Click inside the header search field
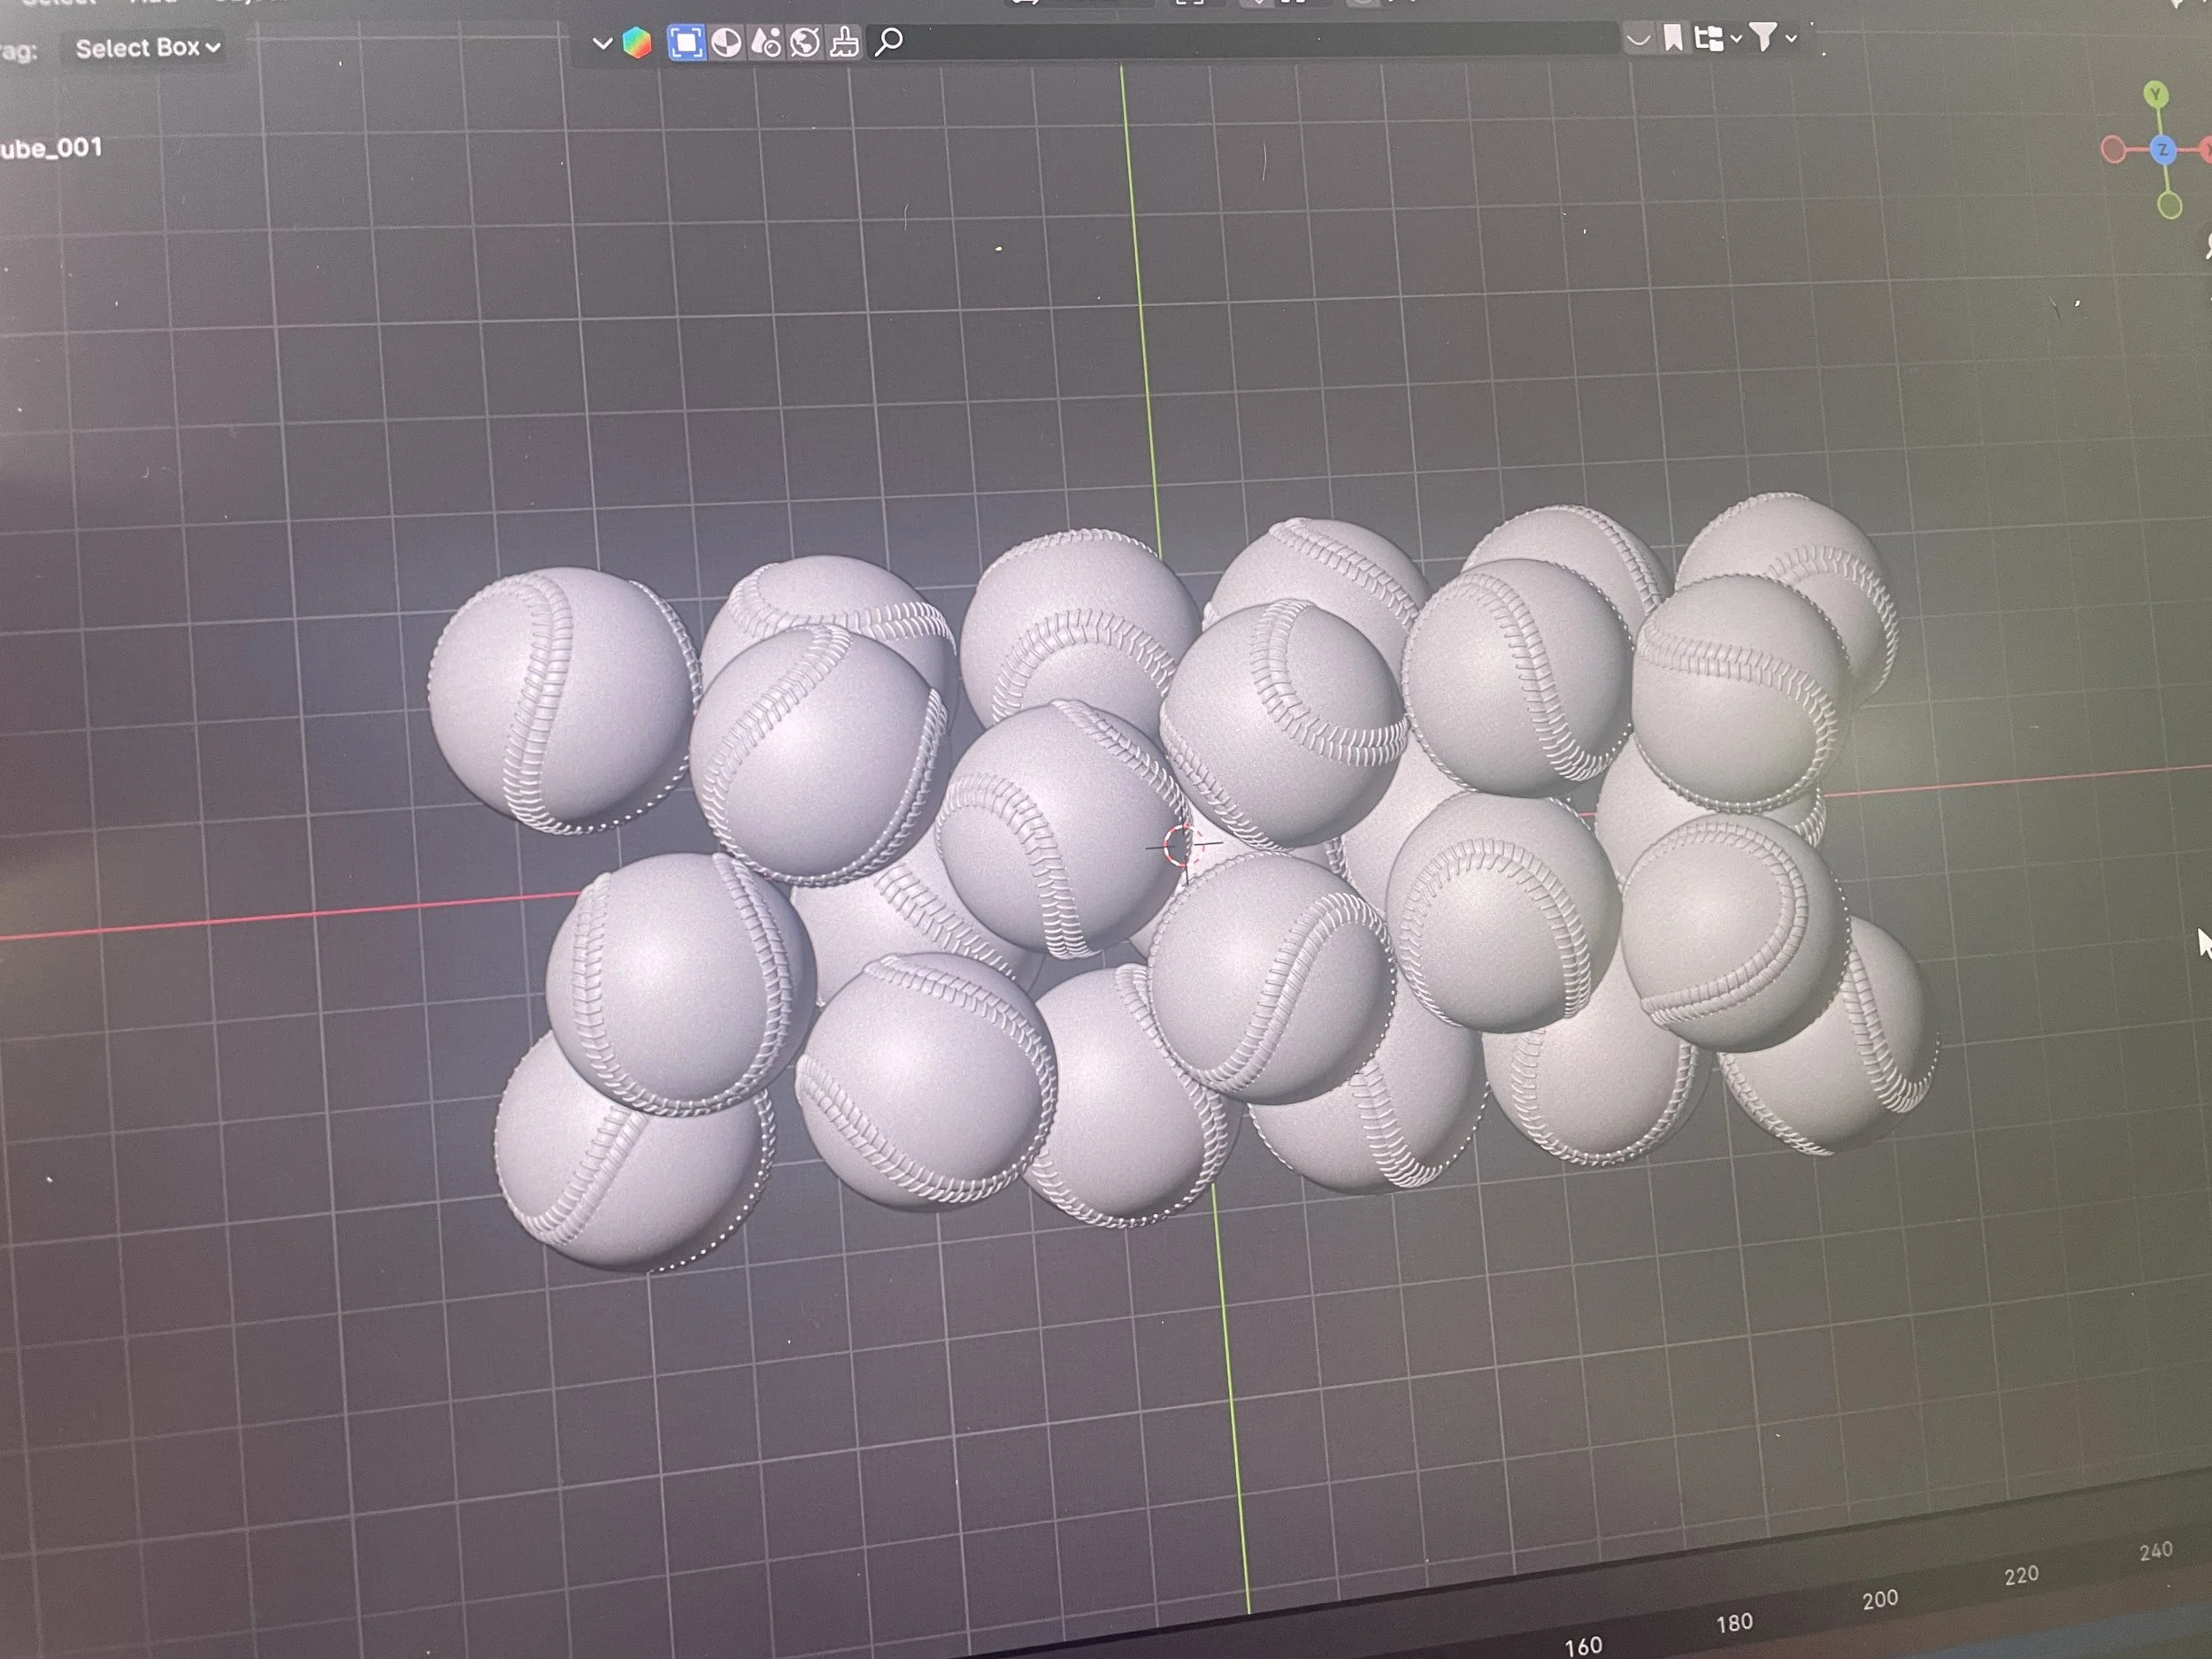Image resolution: width=2212 pixels, height=1659 pixels. (x=1242, y=40)
